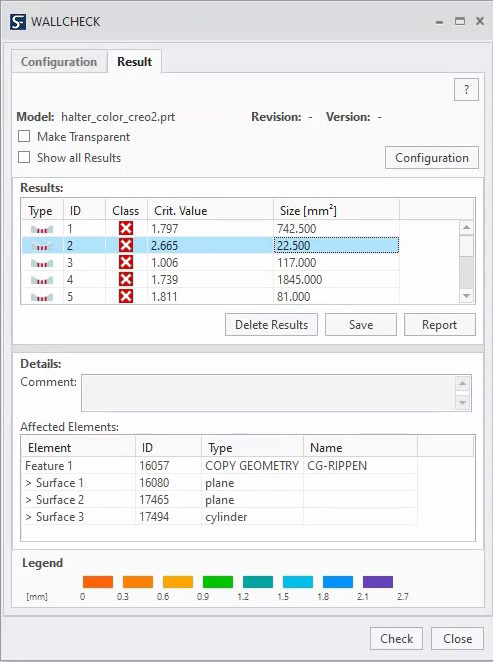Click inside the Comment text field
Screen dimensions: 493x662
pos(268,393)
